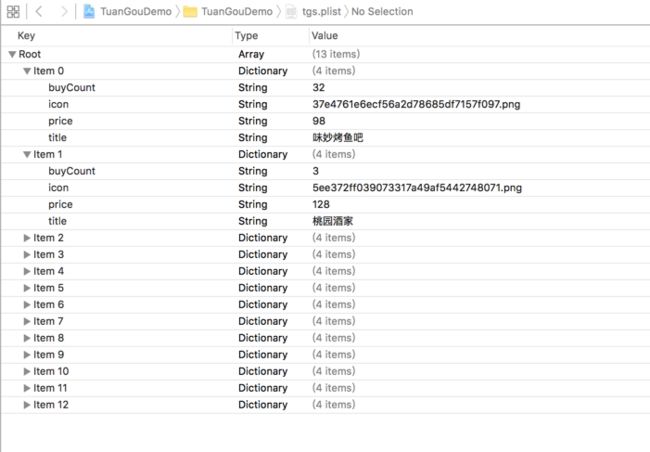The image size is (650, 452).
Task: Expand Item 10 dictionary
Action: (x=27, y=371)
